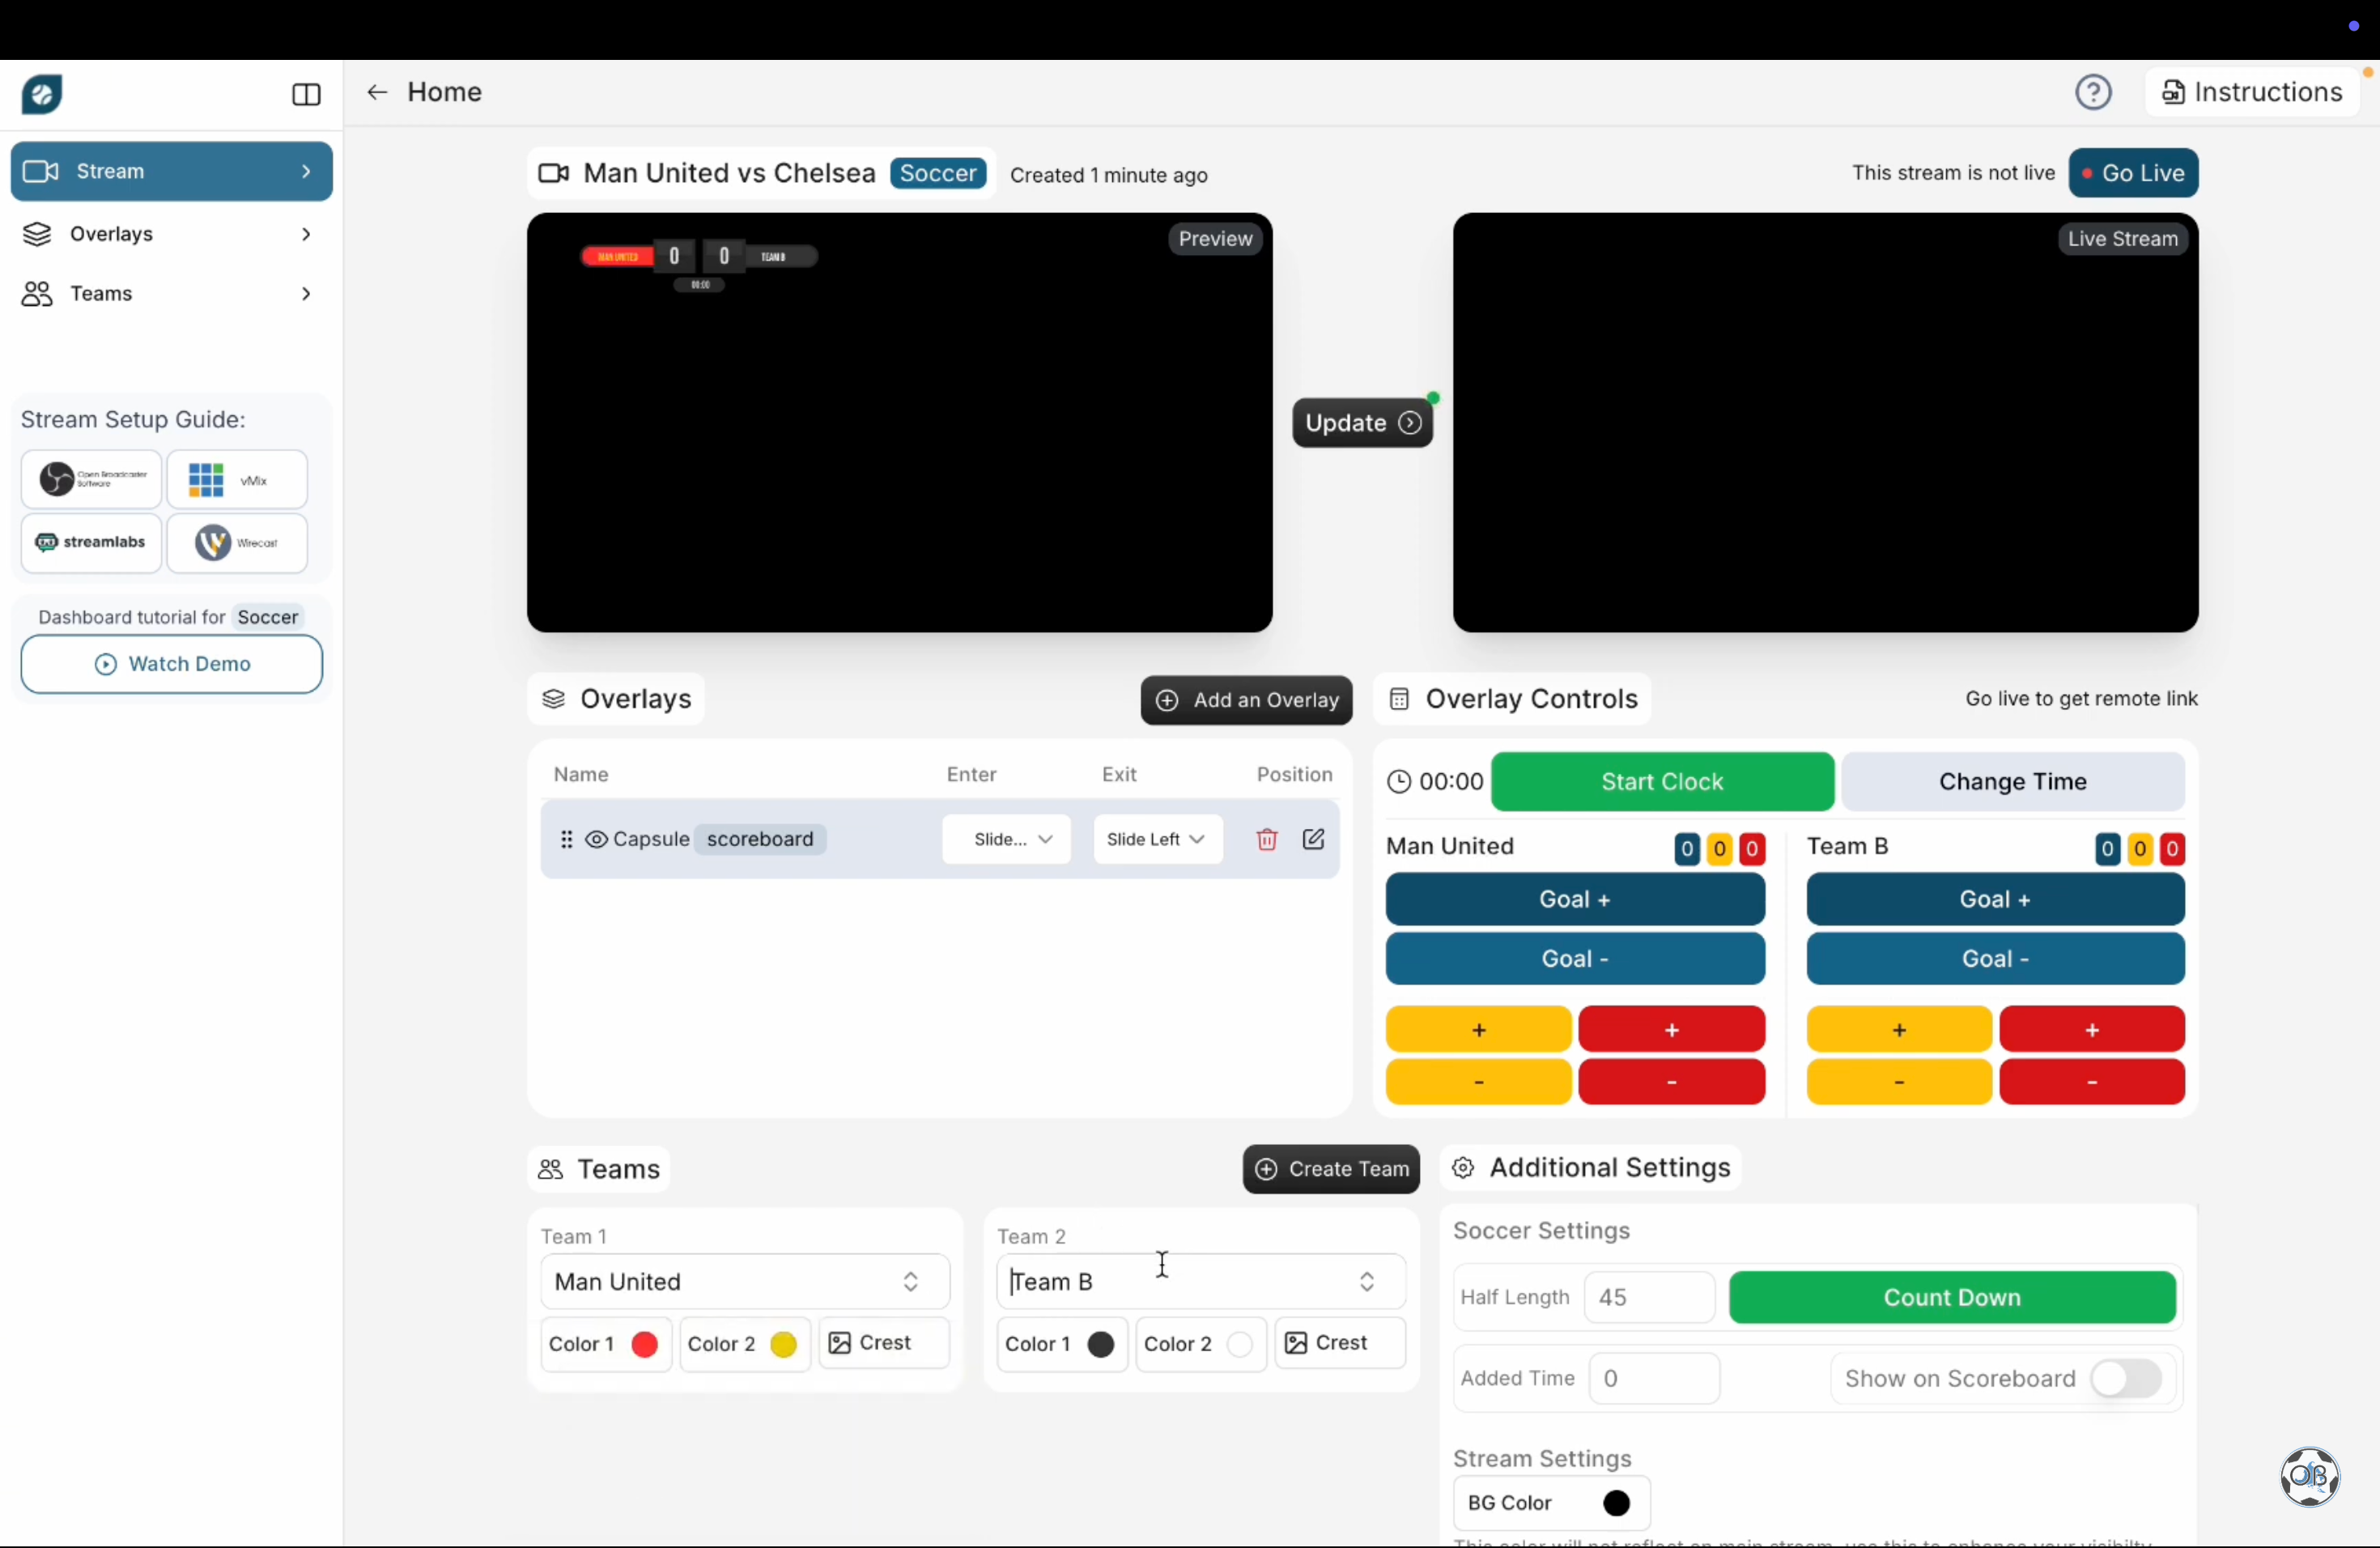2380x1548 pixels.
Task: Open Team 1 Man United selector
Action: tap(745, 1282)
